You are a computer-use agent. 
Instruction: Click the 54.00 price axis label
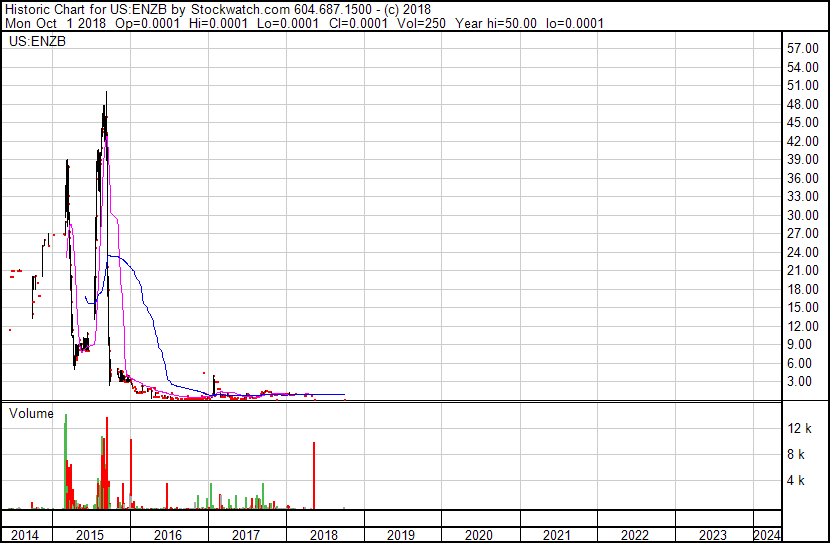coord(803,67)
